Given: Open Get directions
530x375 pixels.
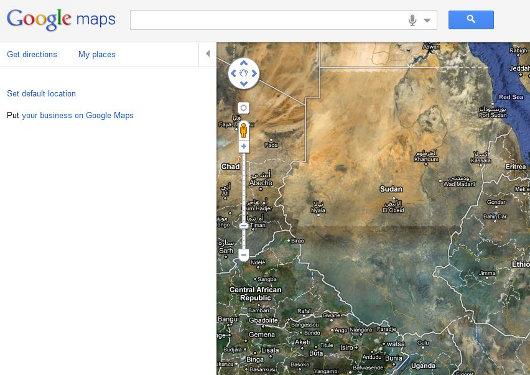Looking at the screenshot, I should pyautogui.click(x=32, y=54).
